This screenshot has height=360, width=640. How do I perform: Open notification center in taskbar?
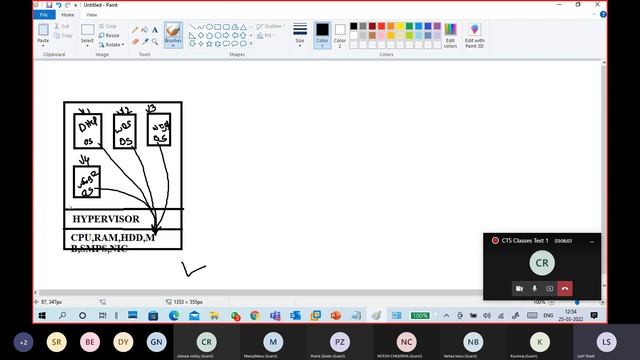(594, 315)
